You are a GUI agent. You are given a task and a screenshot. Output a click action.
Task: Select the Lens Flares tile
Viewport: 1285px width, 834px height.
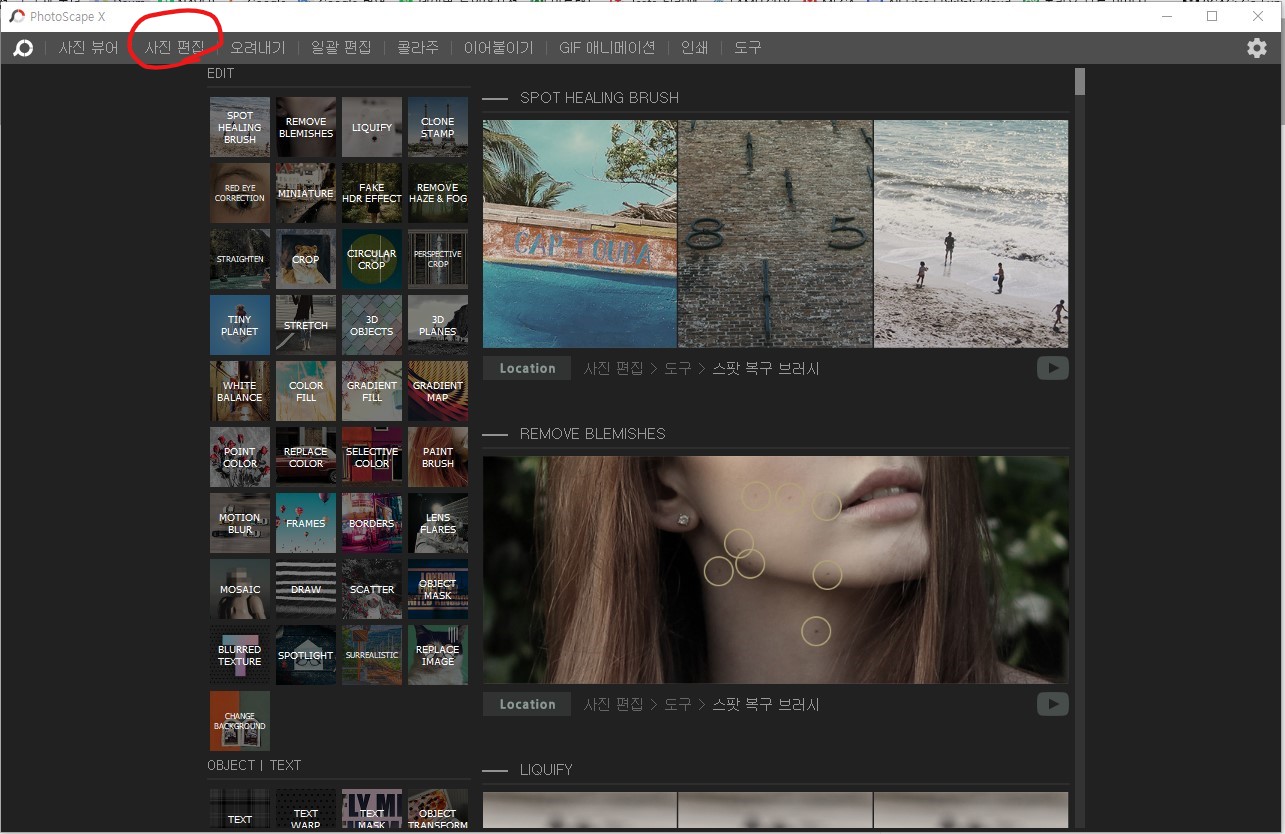(x=438, y=523)
